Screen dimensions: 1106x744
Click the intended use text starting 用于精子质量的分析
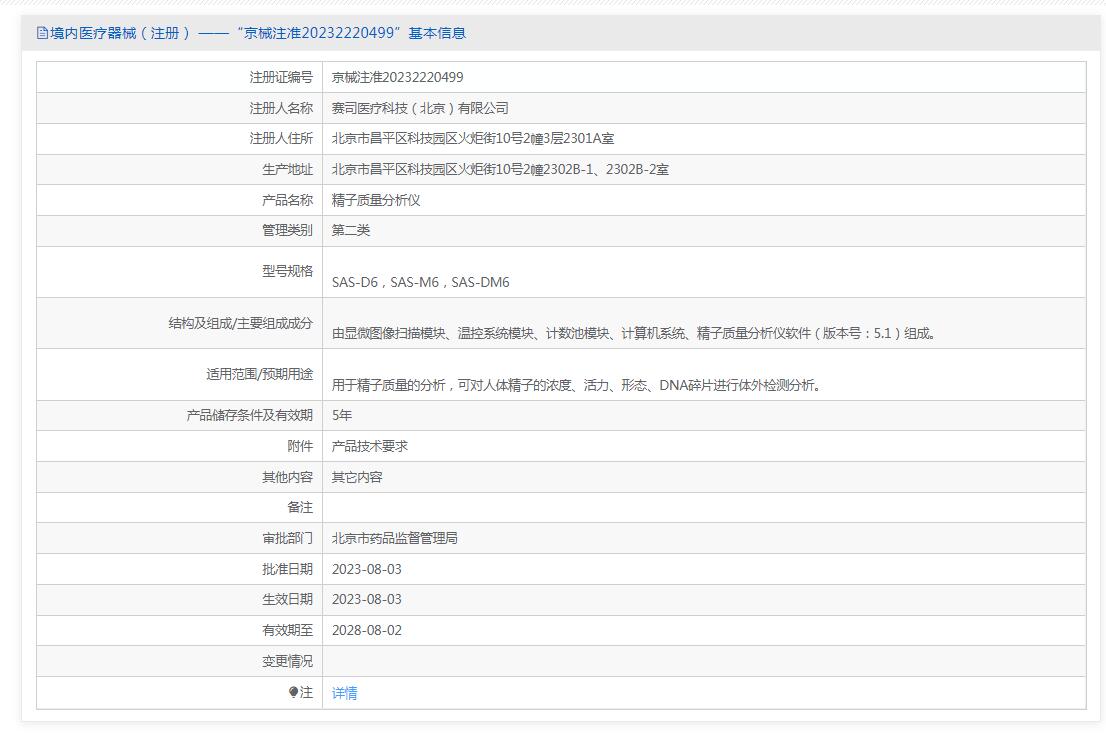pos(576,385)
